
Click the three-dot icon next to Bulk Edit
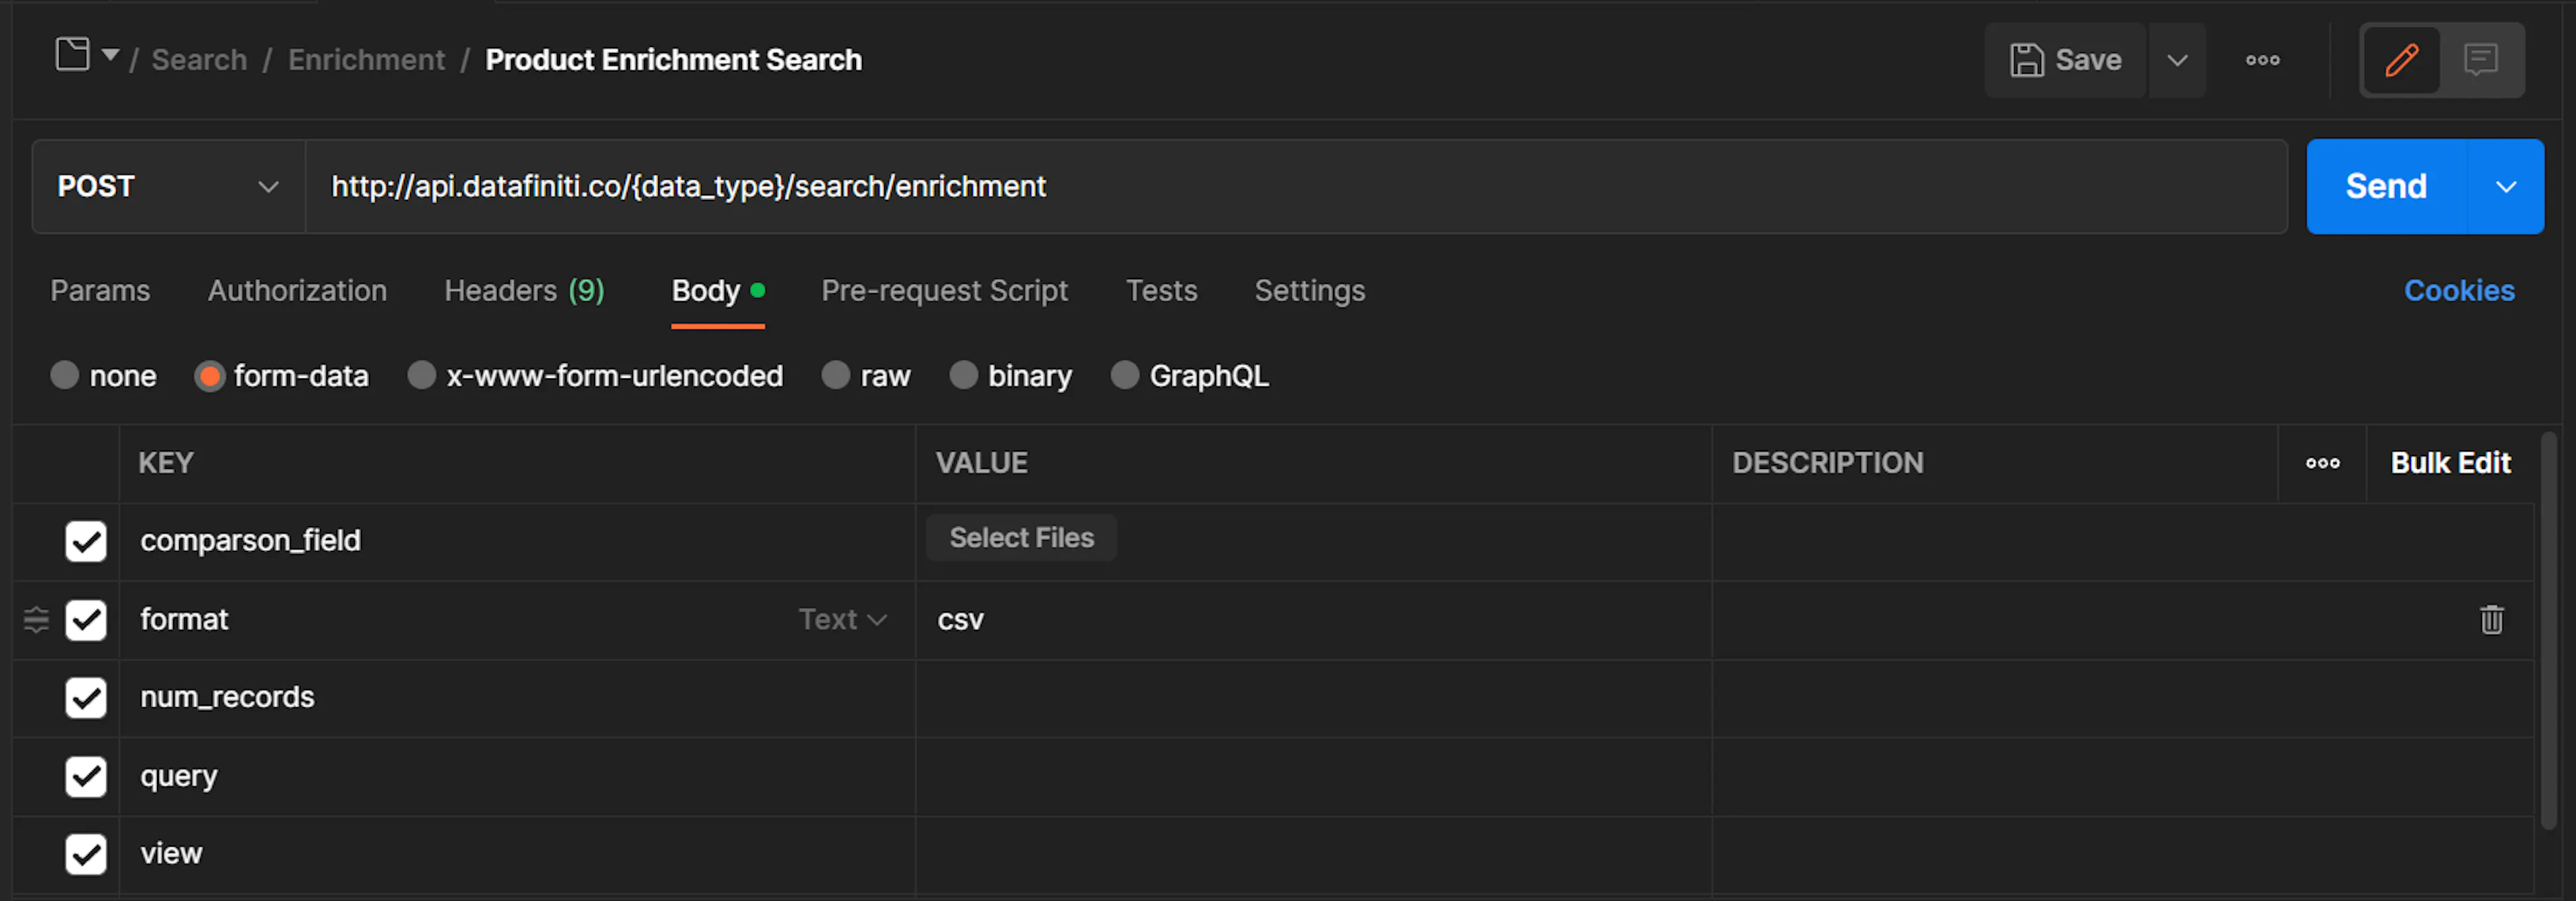tap(2322, 463)
